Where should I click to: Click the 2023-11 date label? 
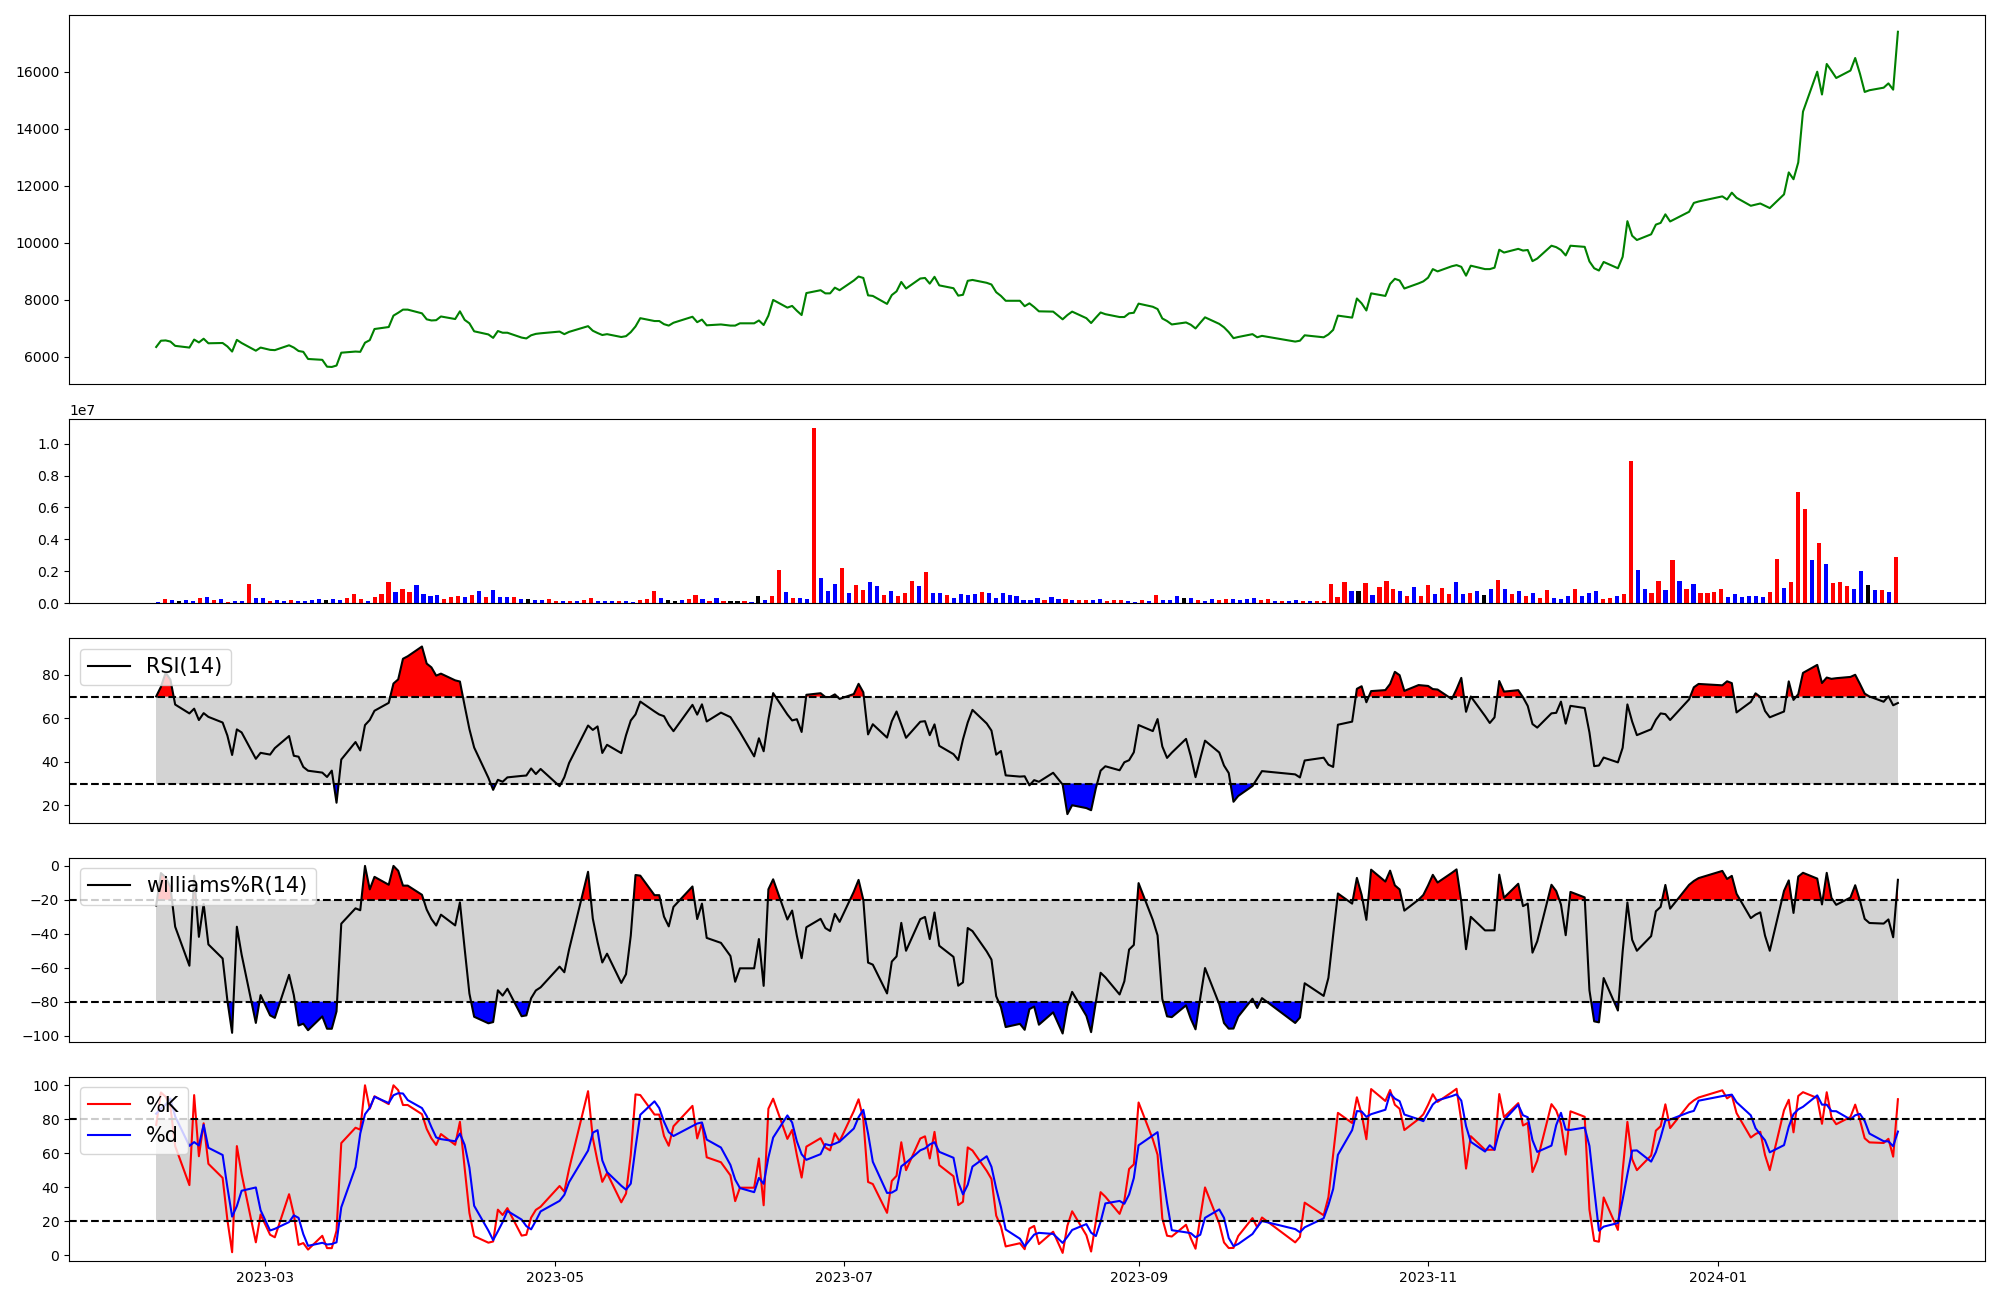coord(1428,1277)
